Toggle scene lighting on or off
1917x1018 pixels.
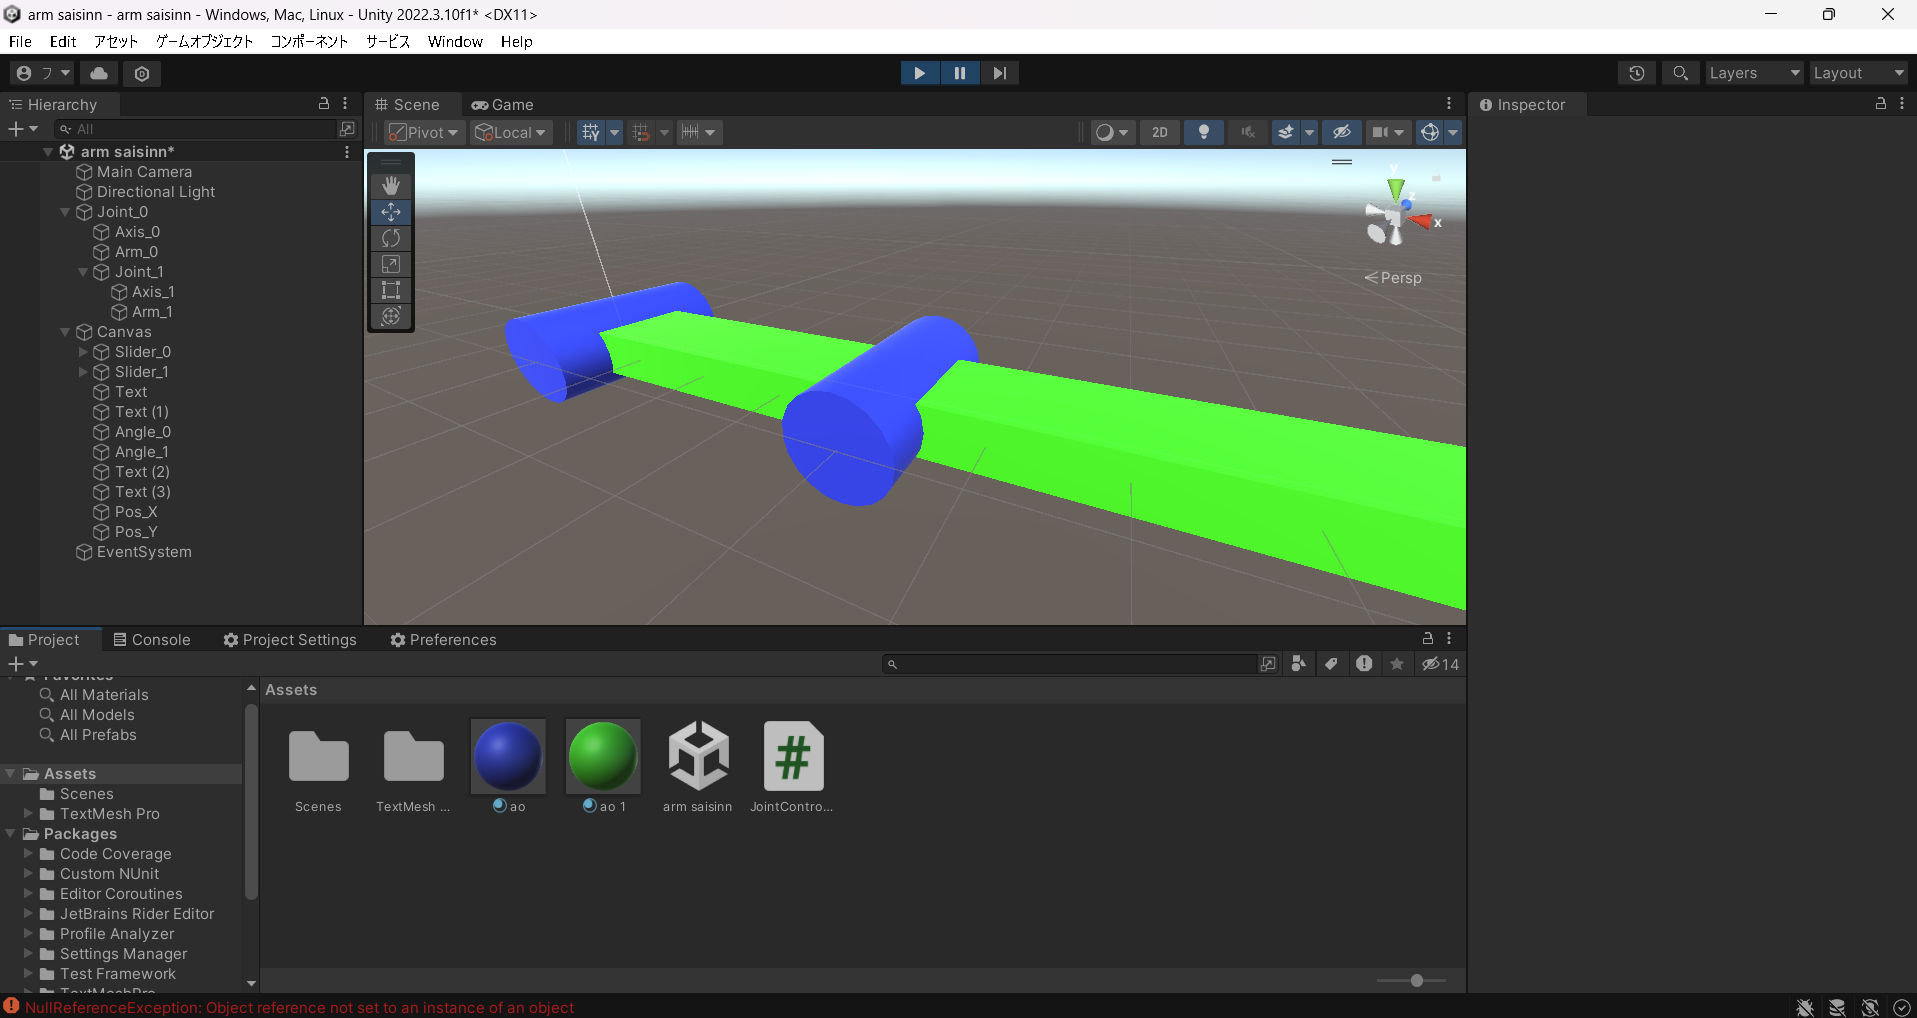1204,132
